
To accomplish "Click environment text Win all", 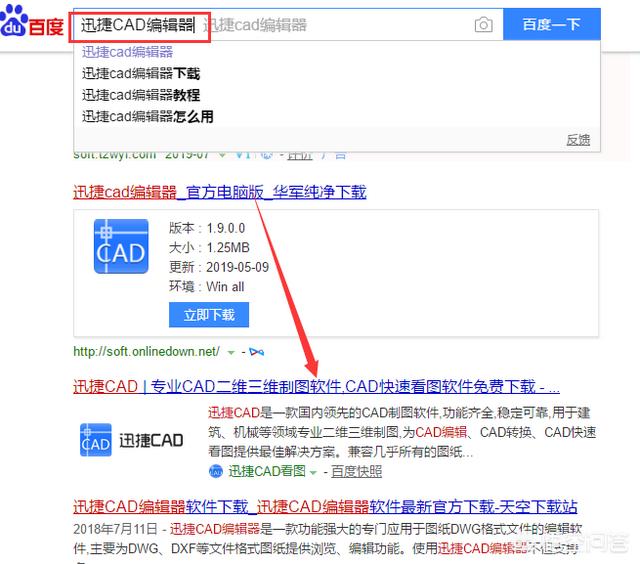I will click(x=225, y=286).
